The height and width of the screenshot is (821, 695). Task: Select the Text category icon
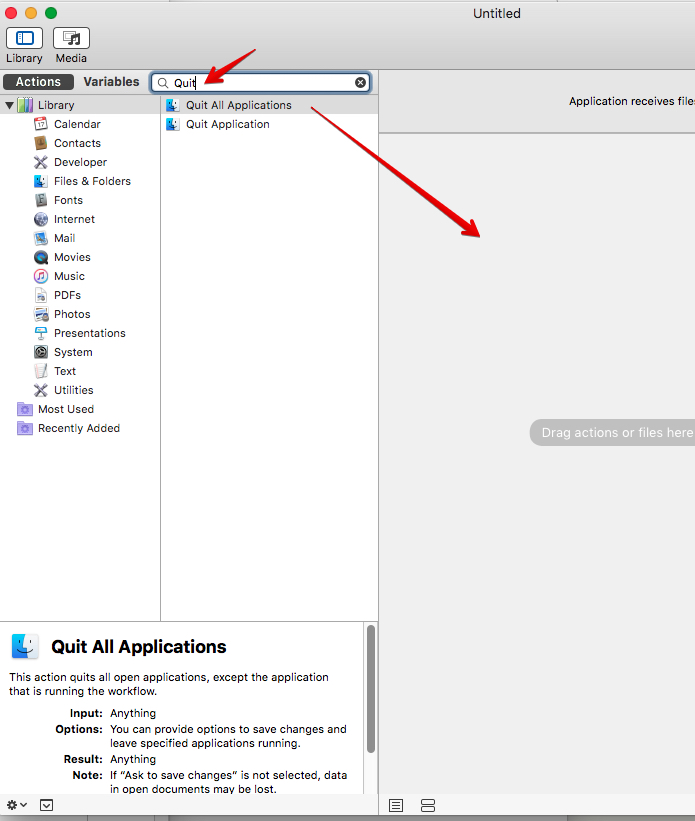point(41,371)
